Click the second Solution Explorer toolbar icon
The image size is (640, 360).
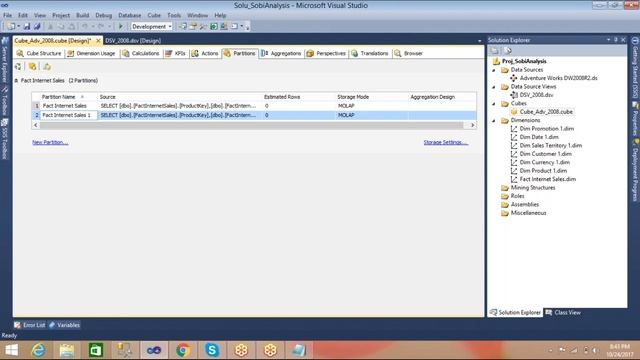point(508,51)
